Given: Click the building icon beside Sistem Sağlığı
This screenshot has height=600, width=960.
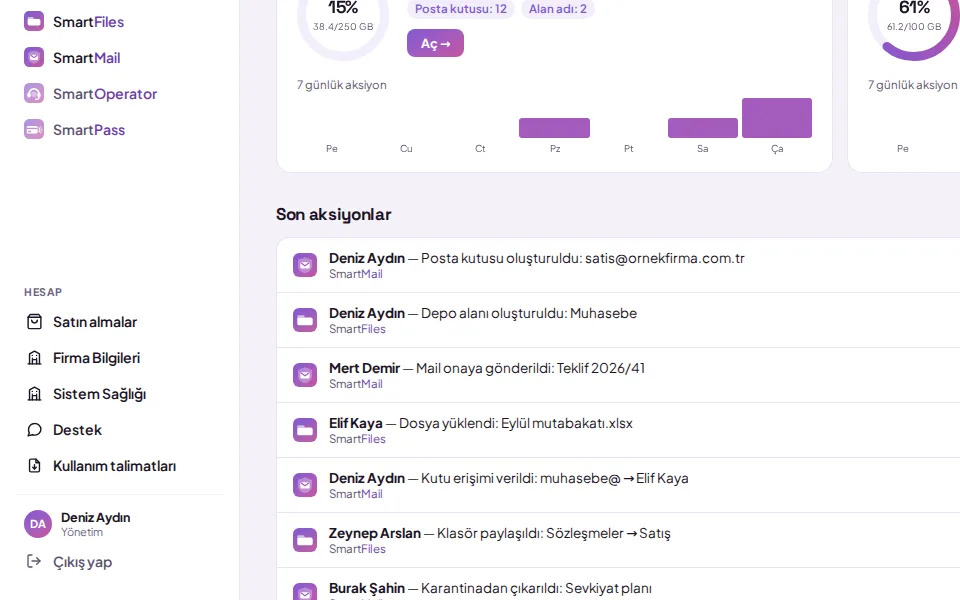Looking at the screenshot, I should click(x=34, y=394).
